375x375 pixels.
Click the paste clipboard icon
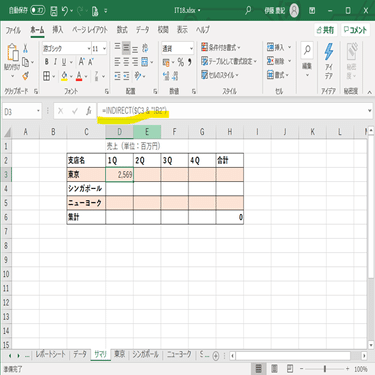pos(12,53)
